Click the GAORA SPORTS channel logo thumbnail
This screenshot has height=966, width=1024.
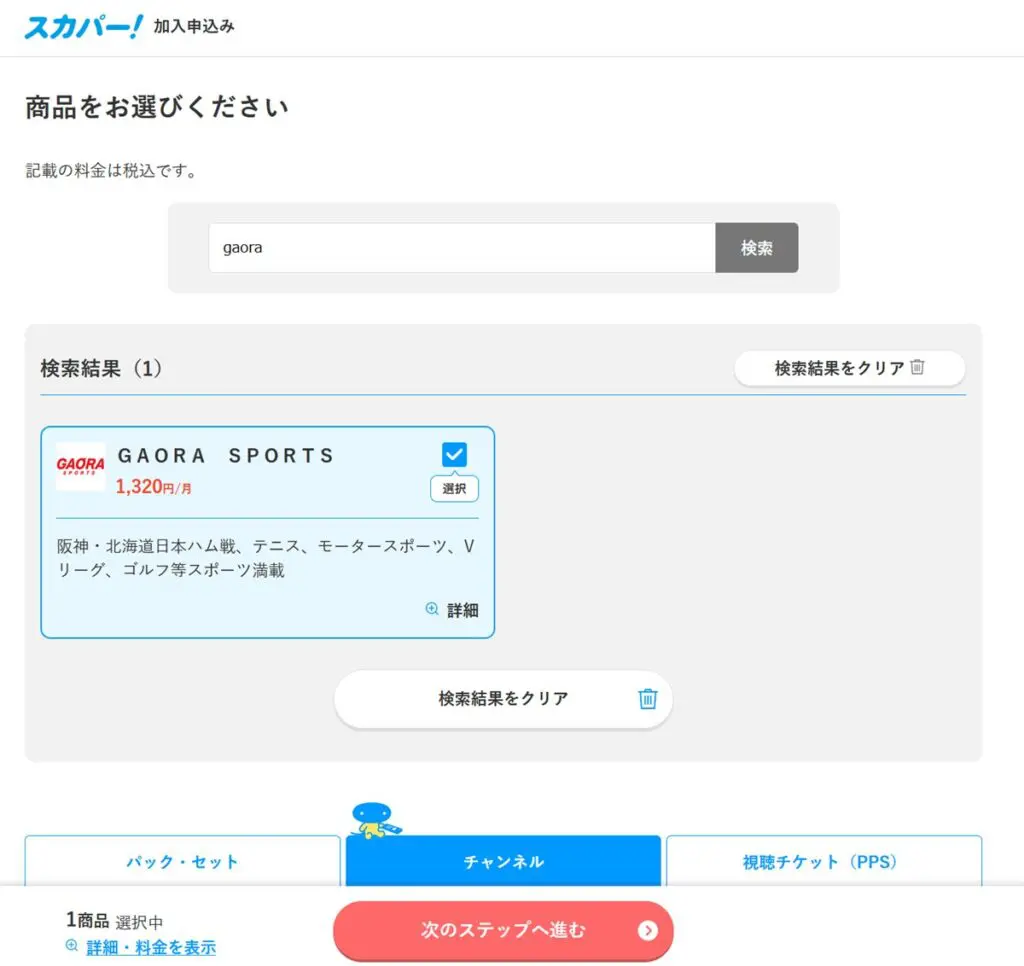(x=80, y=466)
